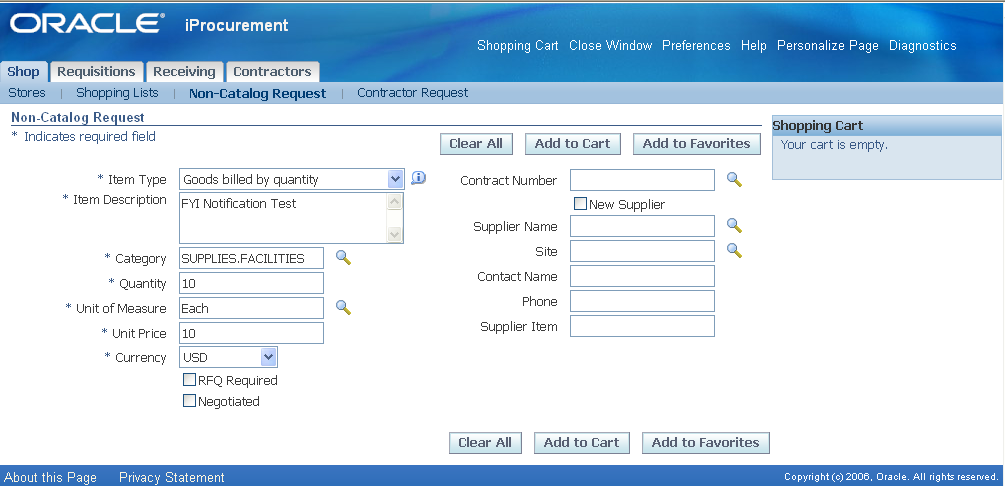Click the Contact Name input field
This screenshot has height=486, width=1005.
(642, 276)
